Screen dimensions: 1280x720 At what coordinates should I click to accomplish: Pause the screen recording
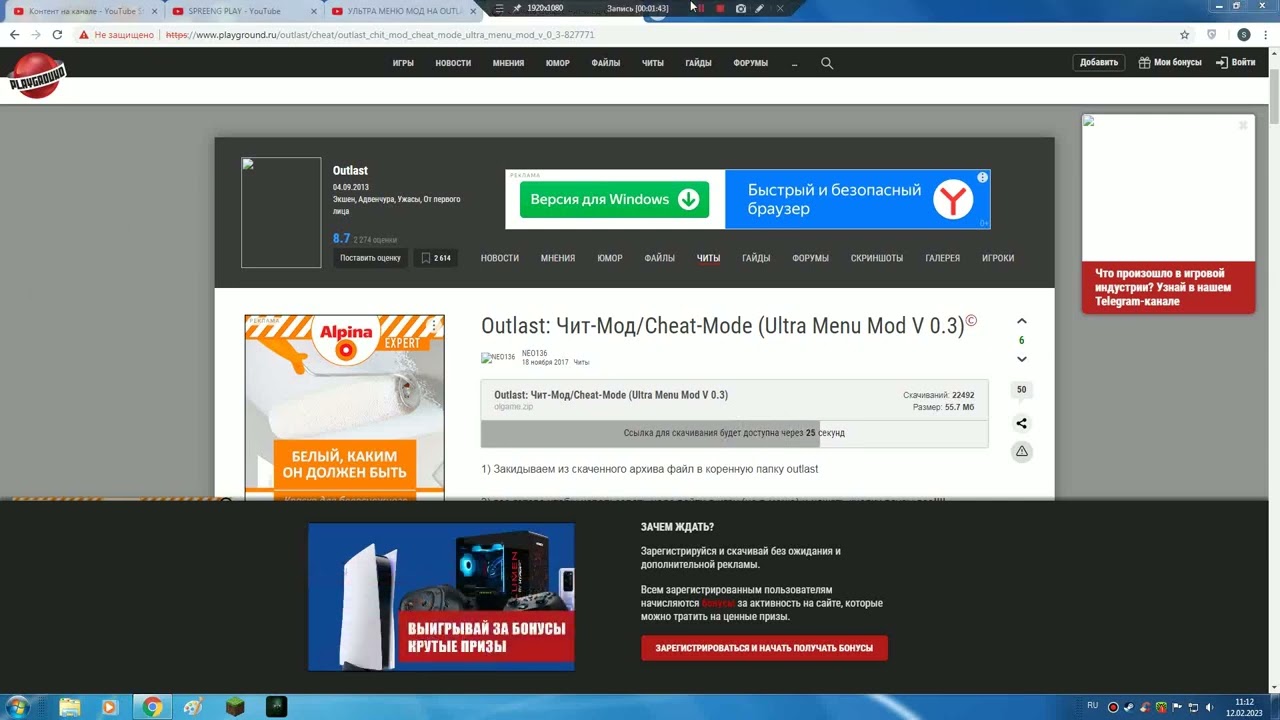point(701,8)
